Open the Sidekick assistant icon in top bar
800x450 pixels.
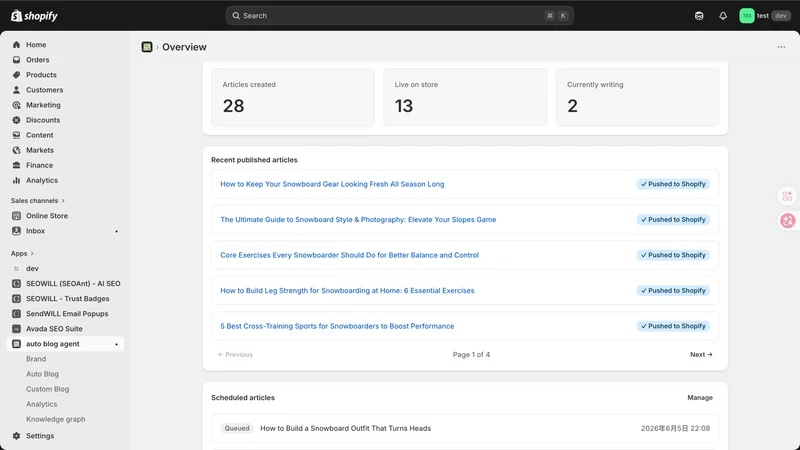tap(699, 16)
